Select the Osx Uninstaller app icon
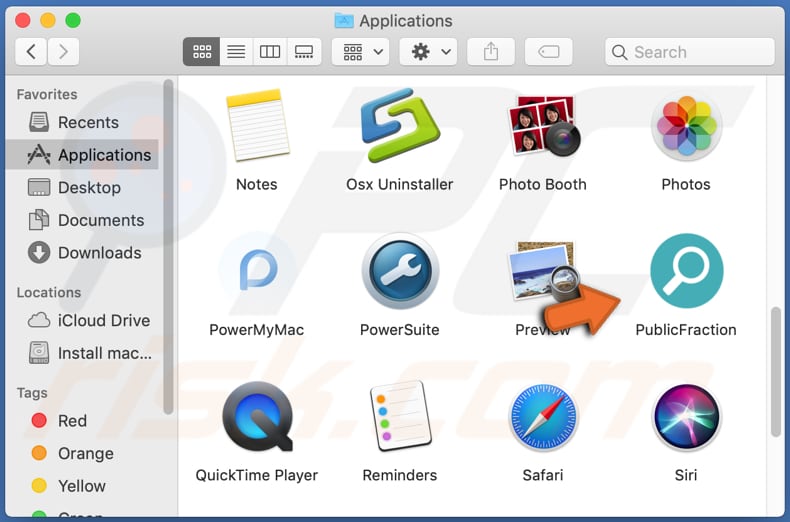Screen dimensions: 790x522 (x=400, y=125)
